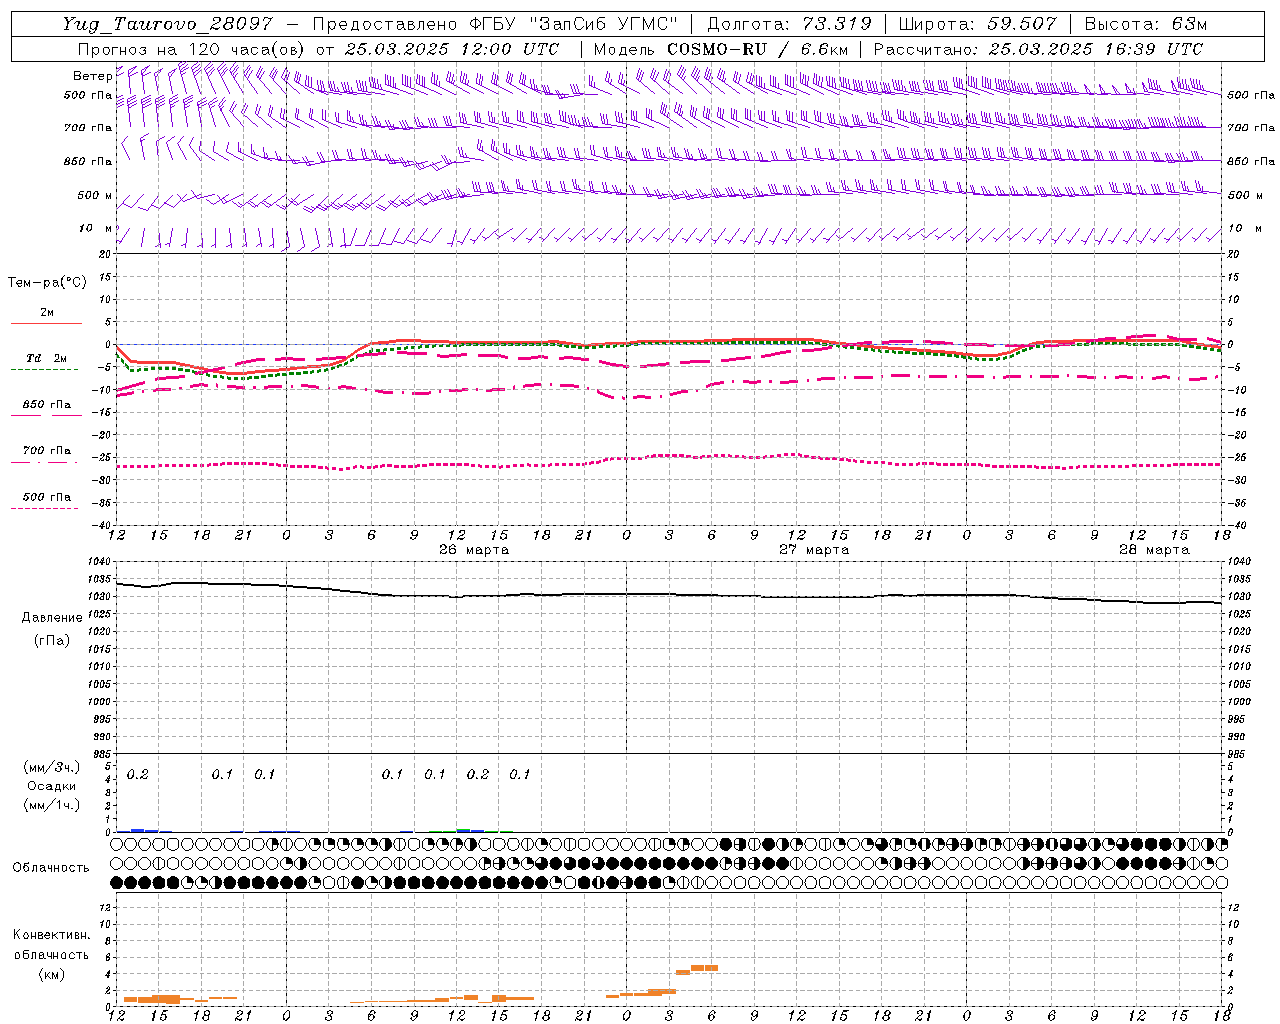Click the Тем-ра(°C) axis title

coord(47,283)
